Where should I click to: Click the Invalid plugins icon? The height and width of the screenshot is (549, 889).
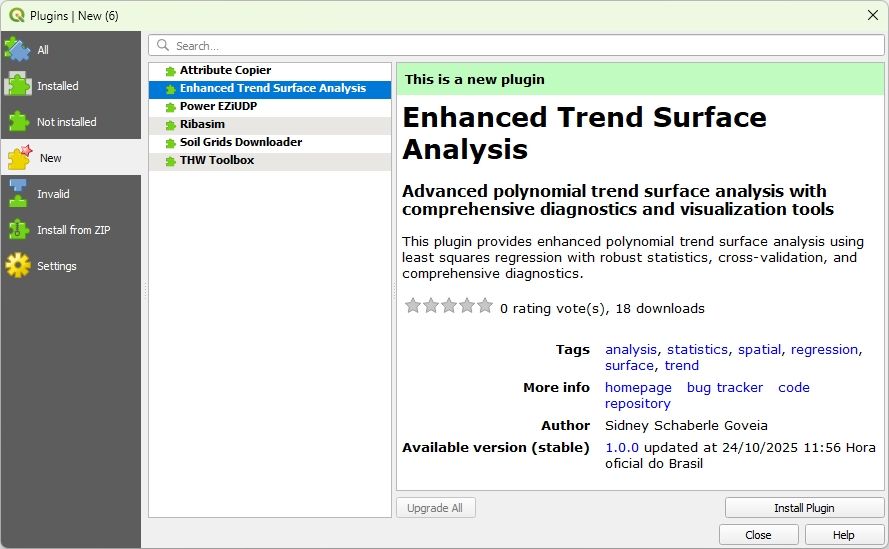(x=18, y=193)
